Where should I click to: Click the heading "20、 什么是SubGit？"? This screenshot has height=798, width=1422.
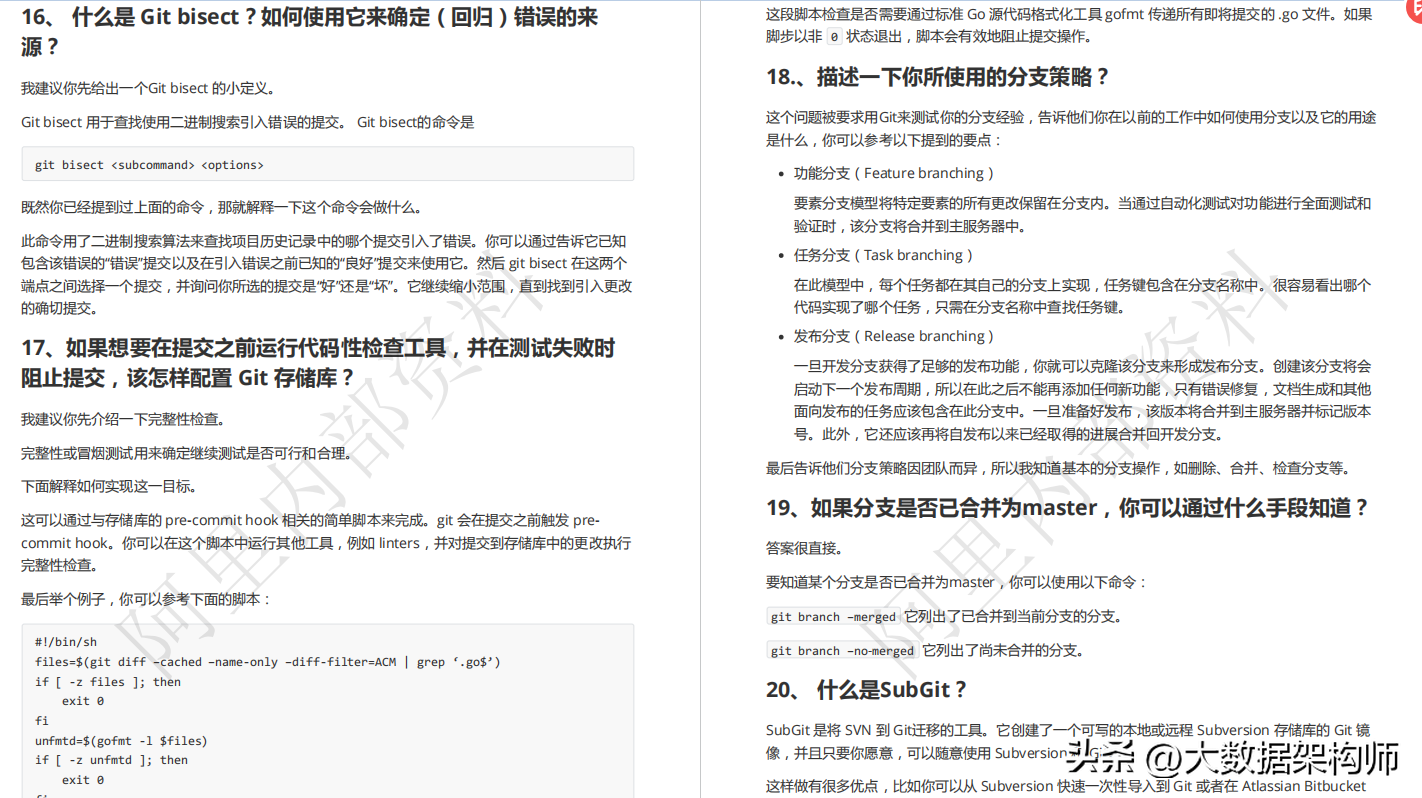[x=867, y=690]
